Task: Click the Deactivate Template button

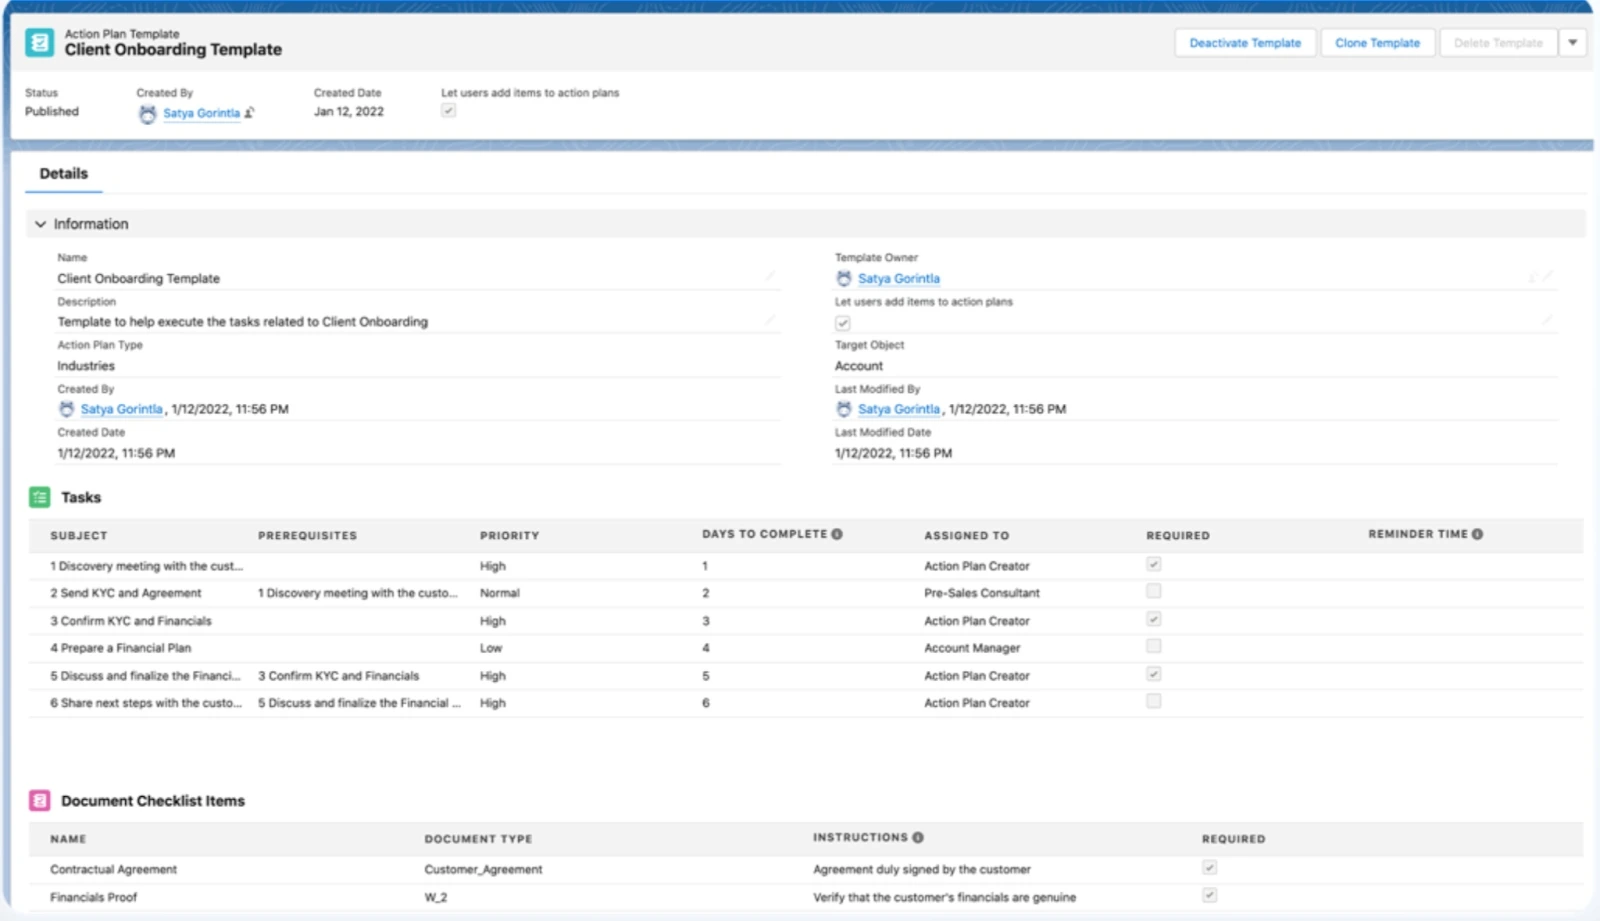Action: click(1245, 43)
